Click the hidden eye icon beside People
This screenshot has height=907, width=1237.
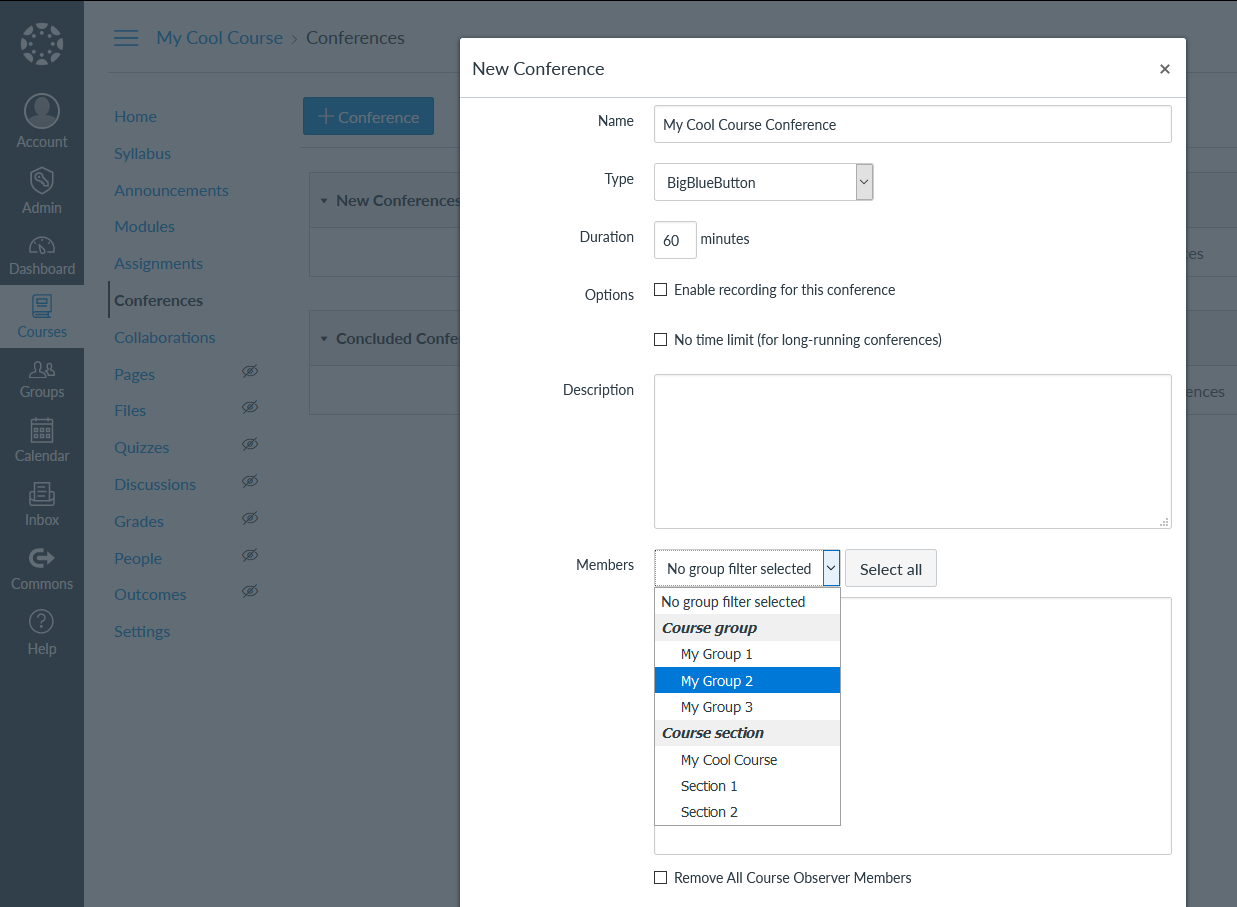(x=250, y=555)
